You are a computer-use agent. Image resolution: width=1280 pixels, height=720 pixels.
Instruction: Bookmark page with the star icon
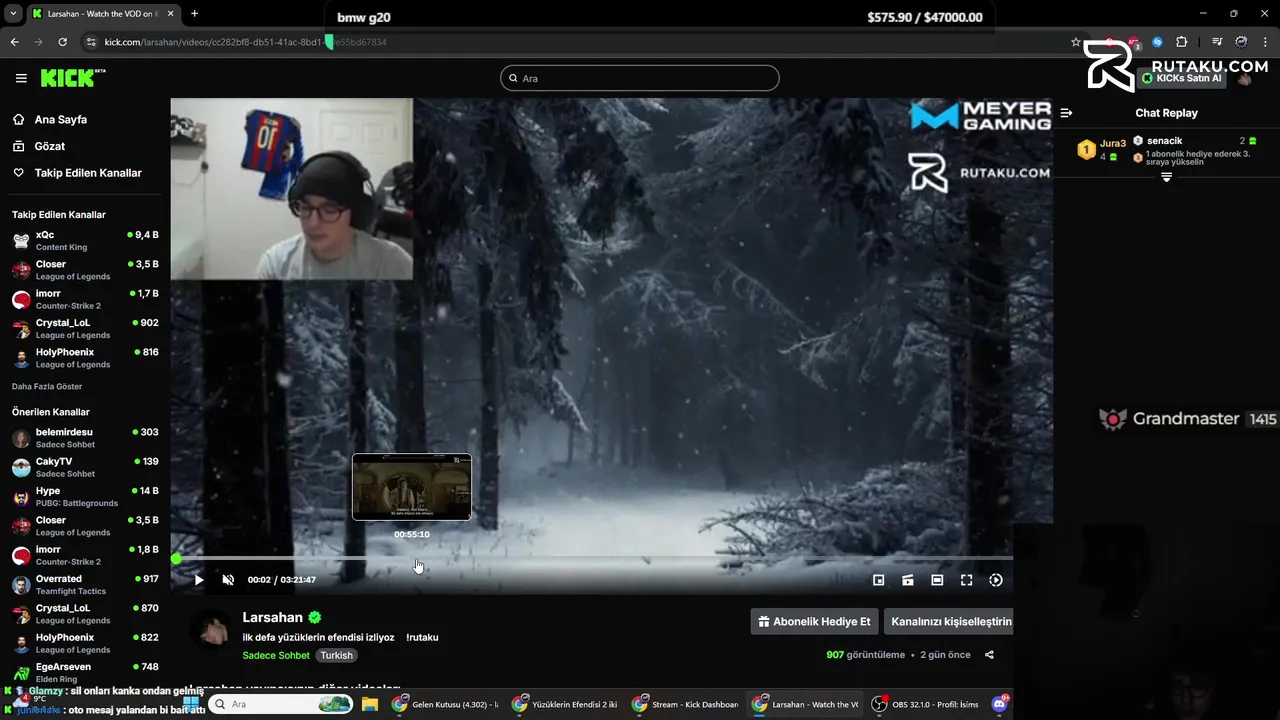[x=1076, y=42]
